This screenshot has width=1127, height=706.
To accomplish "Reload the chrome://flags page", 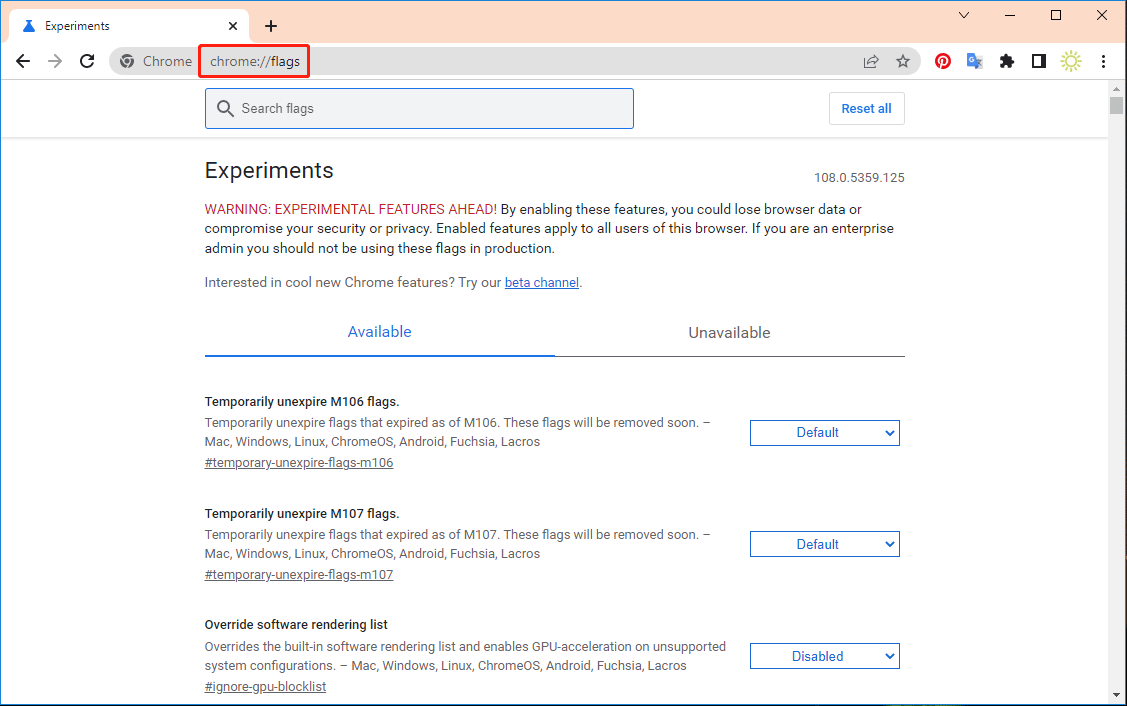I will (87, 61).
